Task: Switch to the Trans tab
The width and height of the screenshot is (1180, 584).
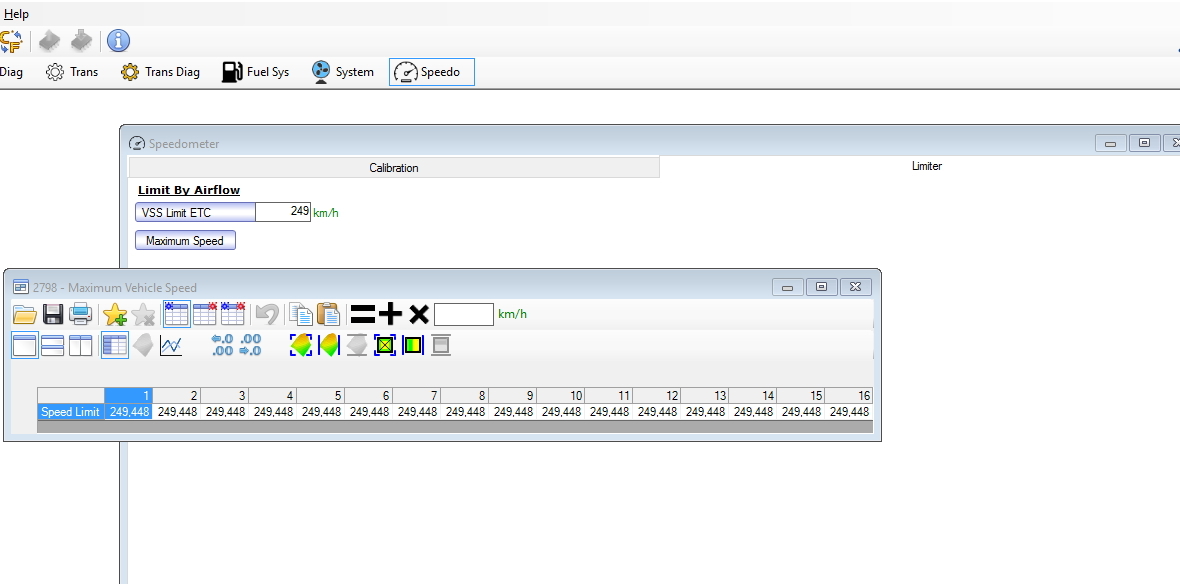Action: (72, 72)
